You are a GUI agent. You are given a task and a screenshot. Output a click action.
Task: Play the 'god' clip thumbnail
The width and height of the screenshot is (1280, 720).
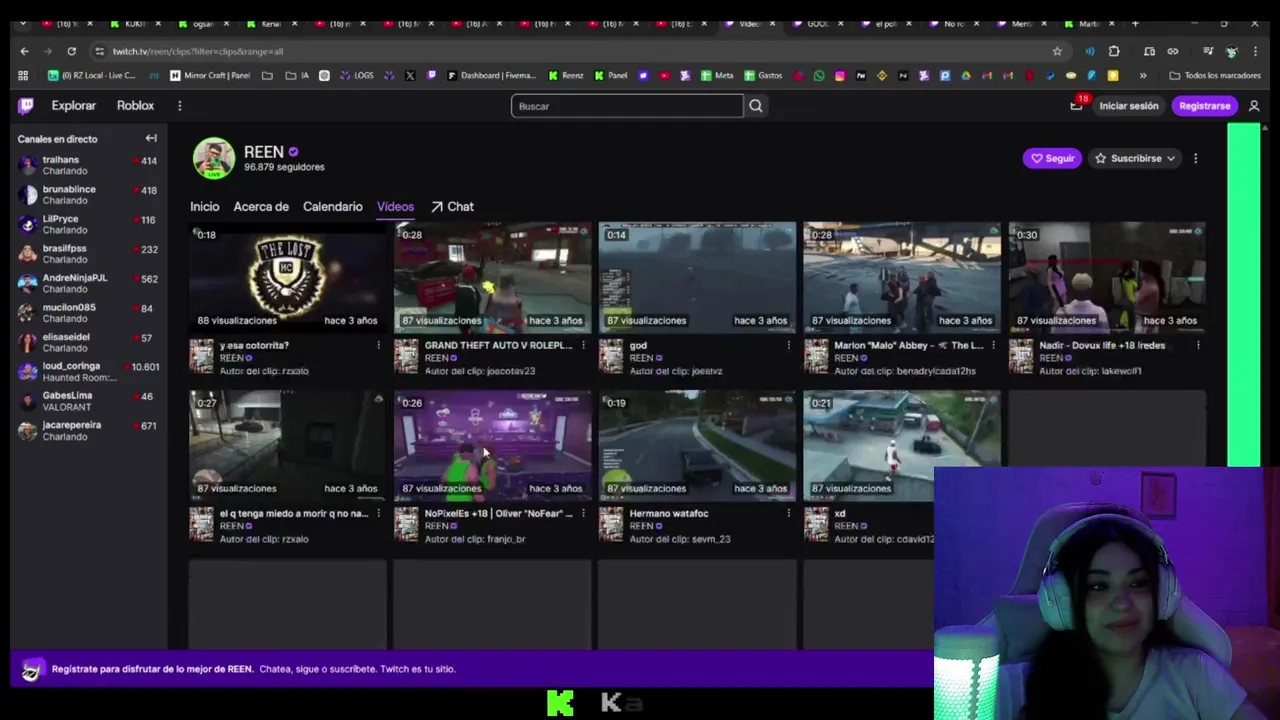point(698,277)
